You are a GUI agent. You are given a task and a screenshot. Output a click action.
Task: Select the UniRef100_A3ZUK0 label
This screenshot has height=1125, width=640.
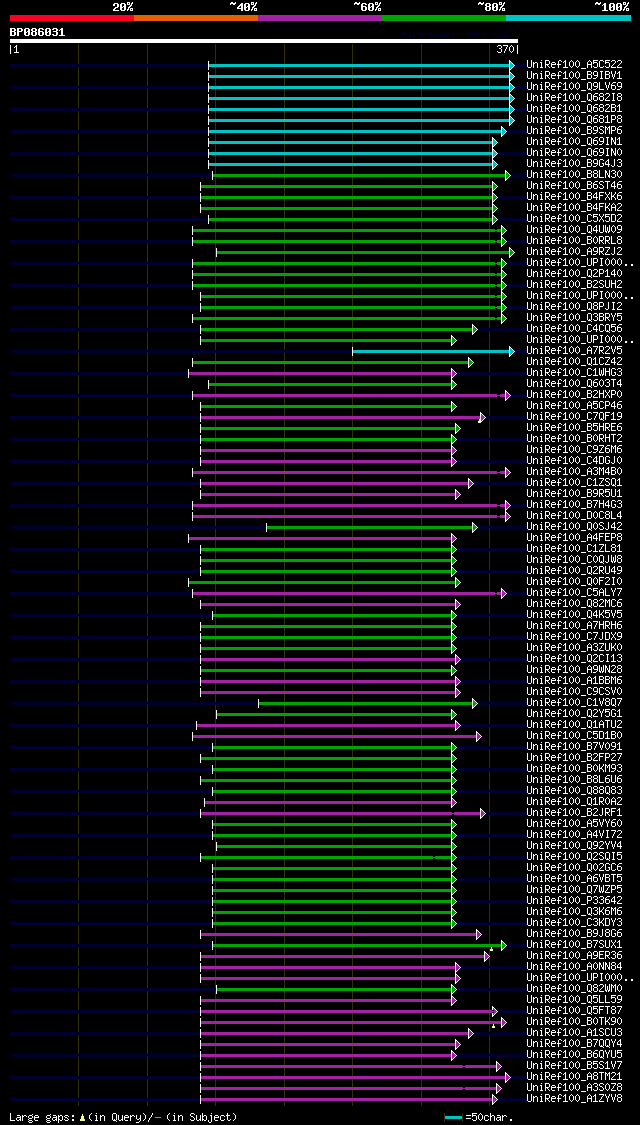click(574, 647)
